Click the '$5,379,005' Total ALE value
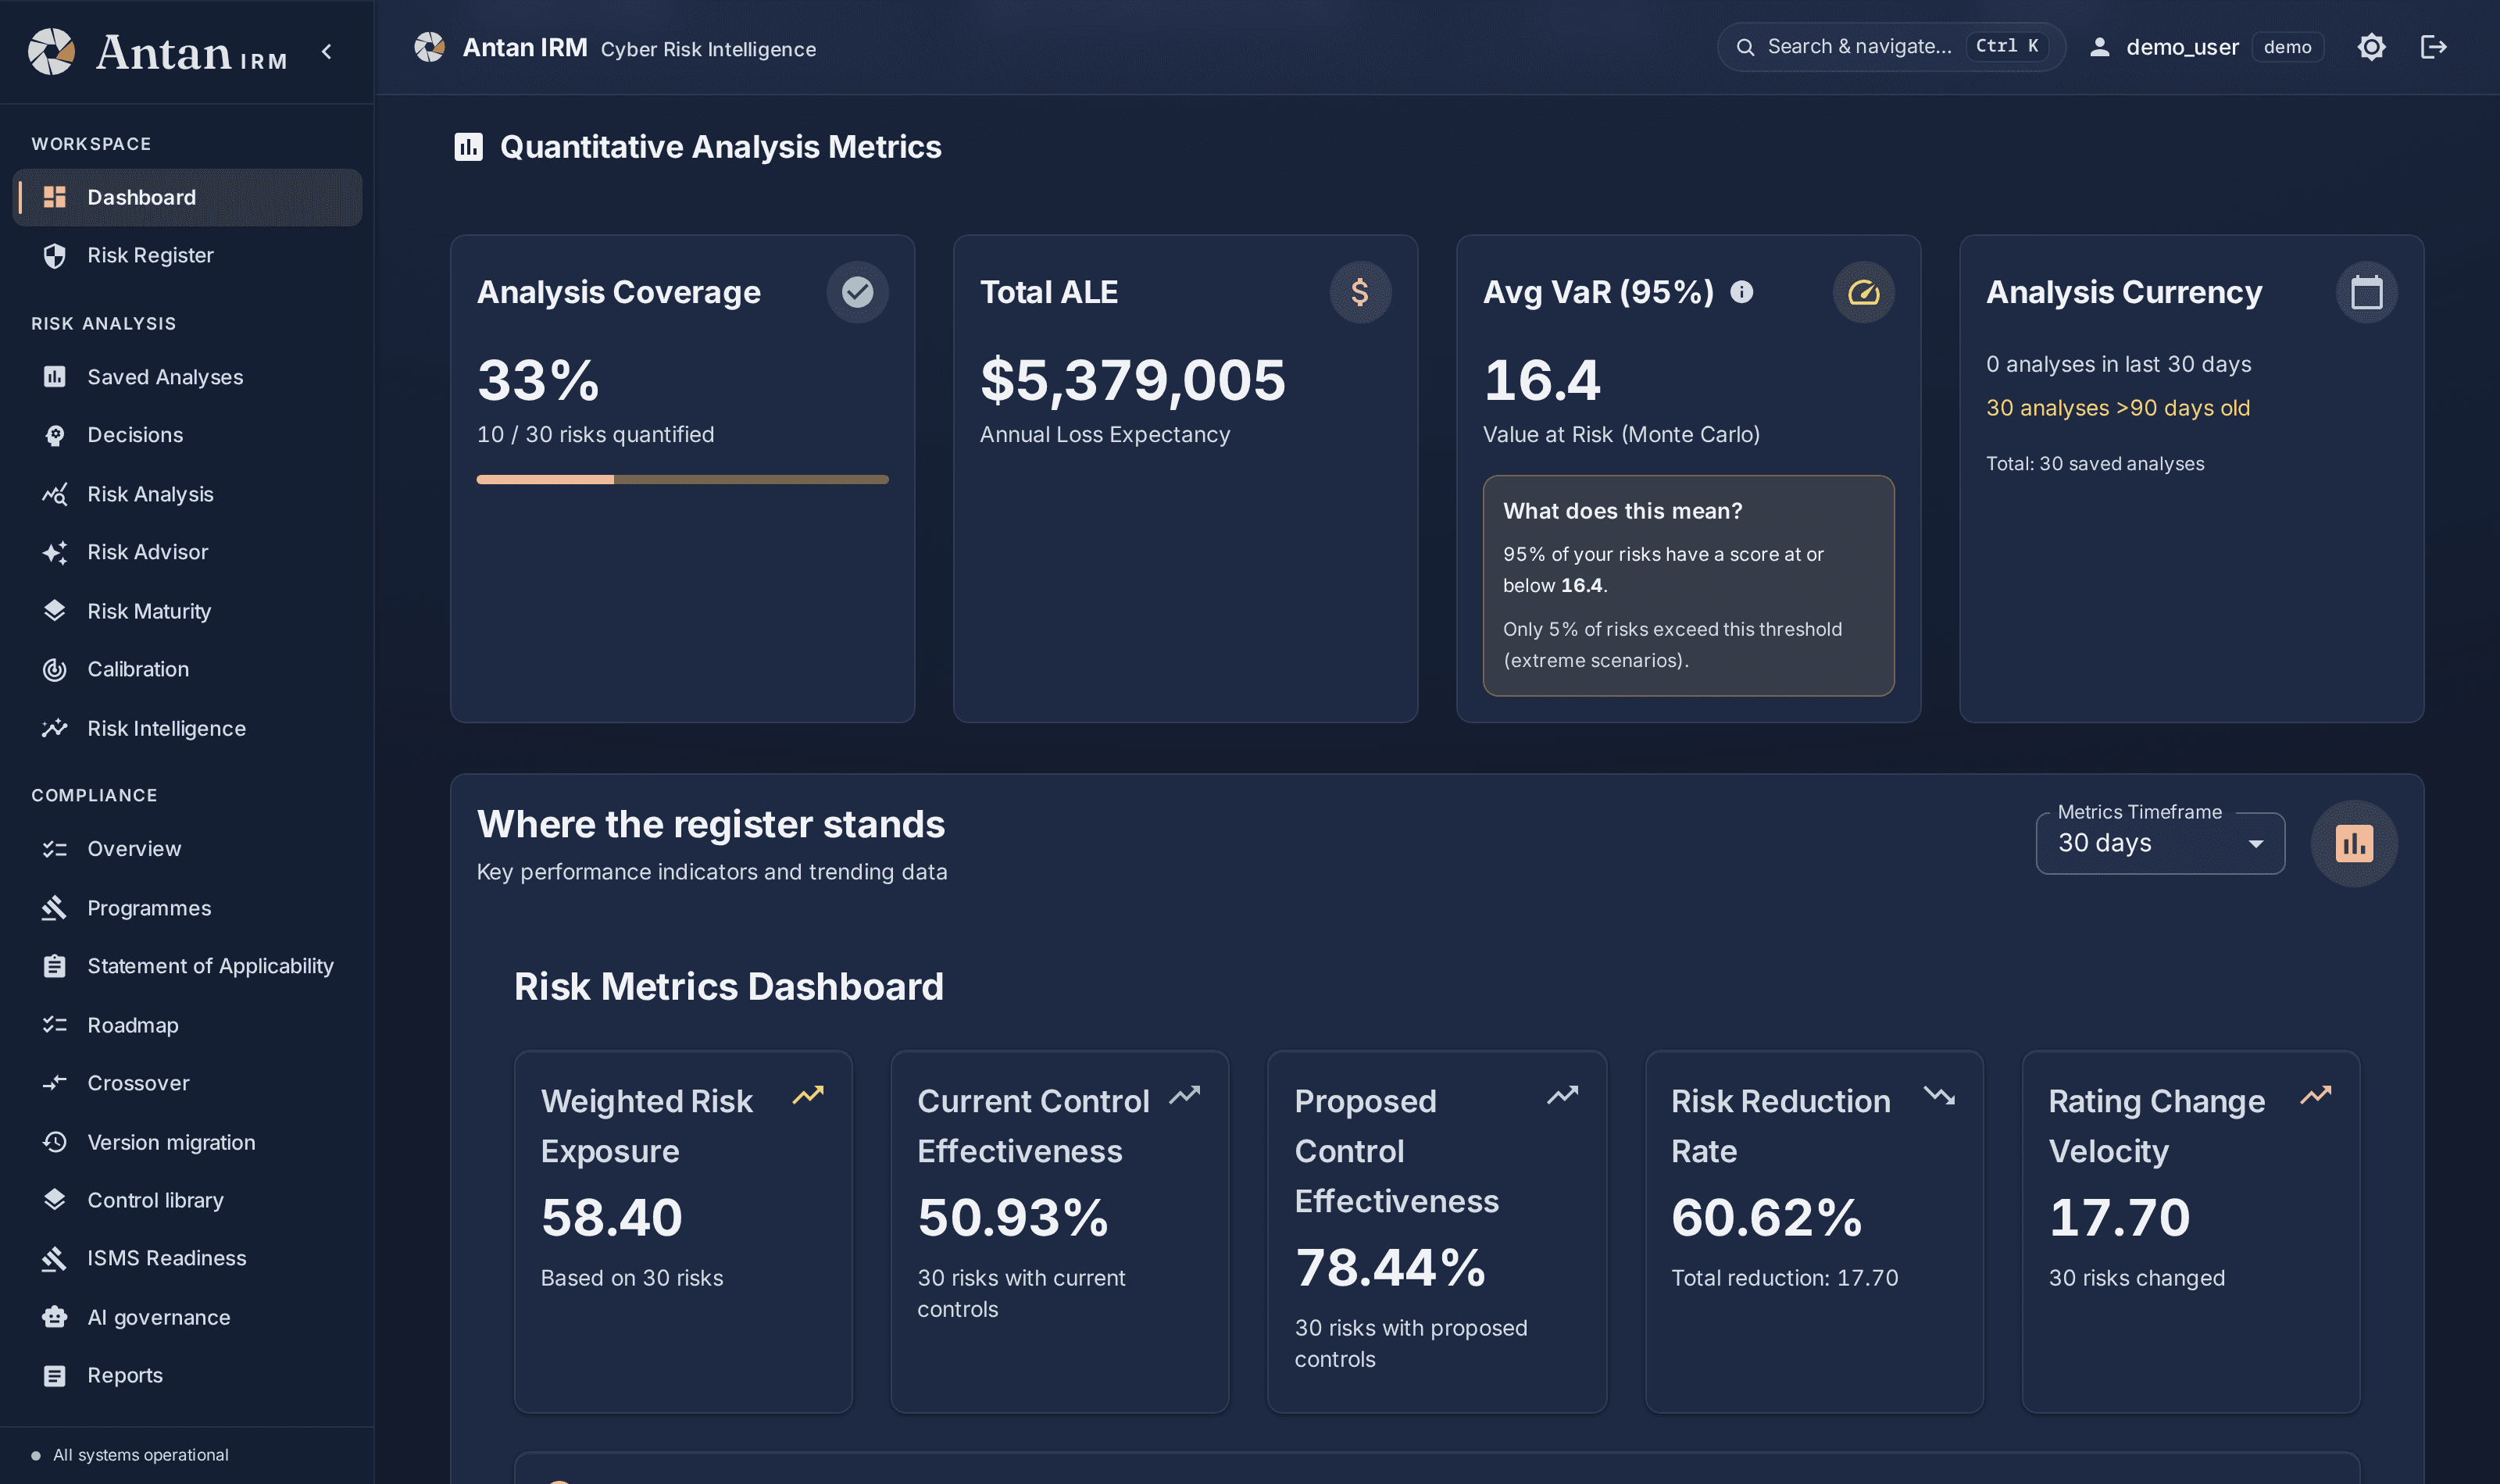Screen dimensions: 2500x1484 coord(1132,380)
